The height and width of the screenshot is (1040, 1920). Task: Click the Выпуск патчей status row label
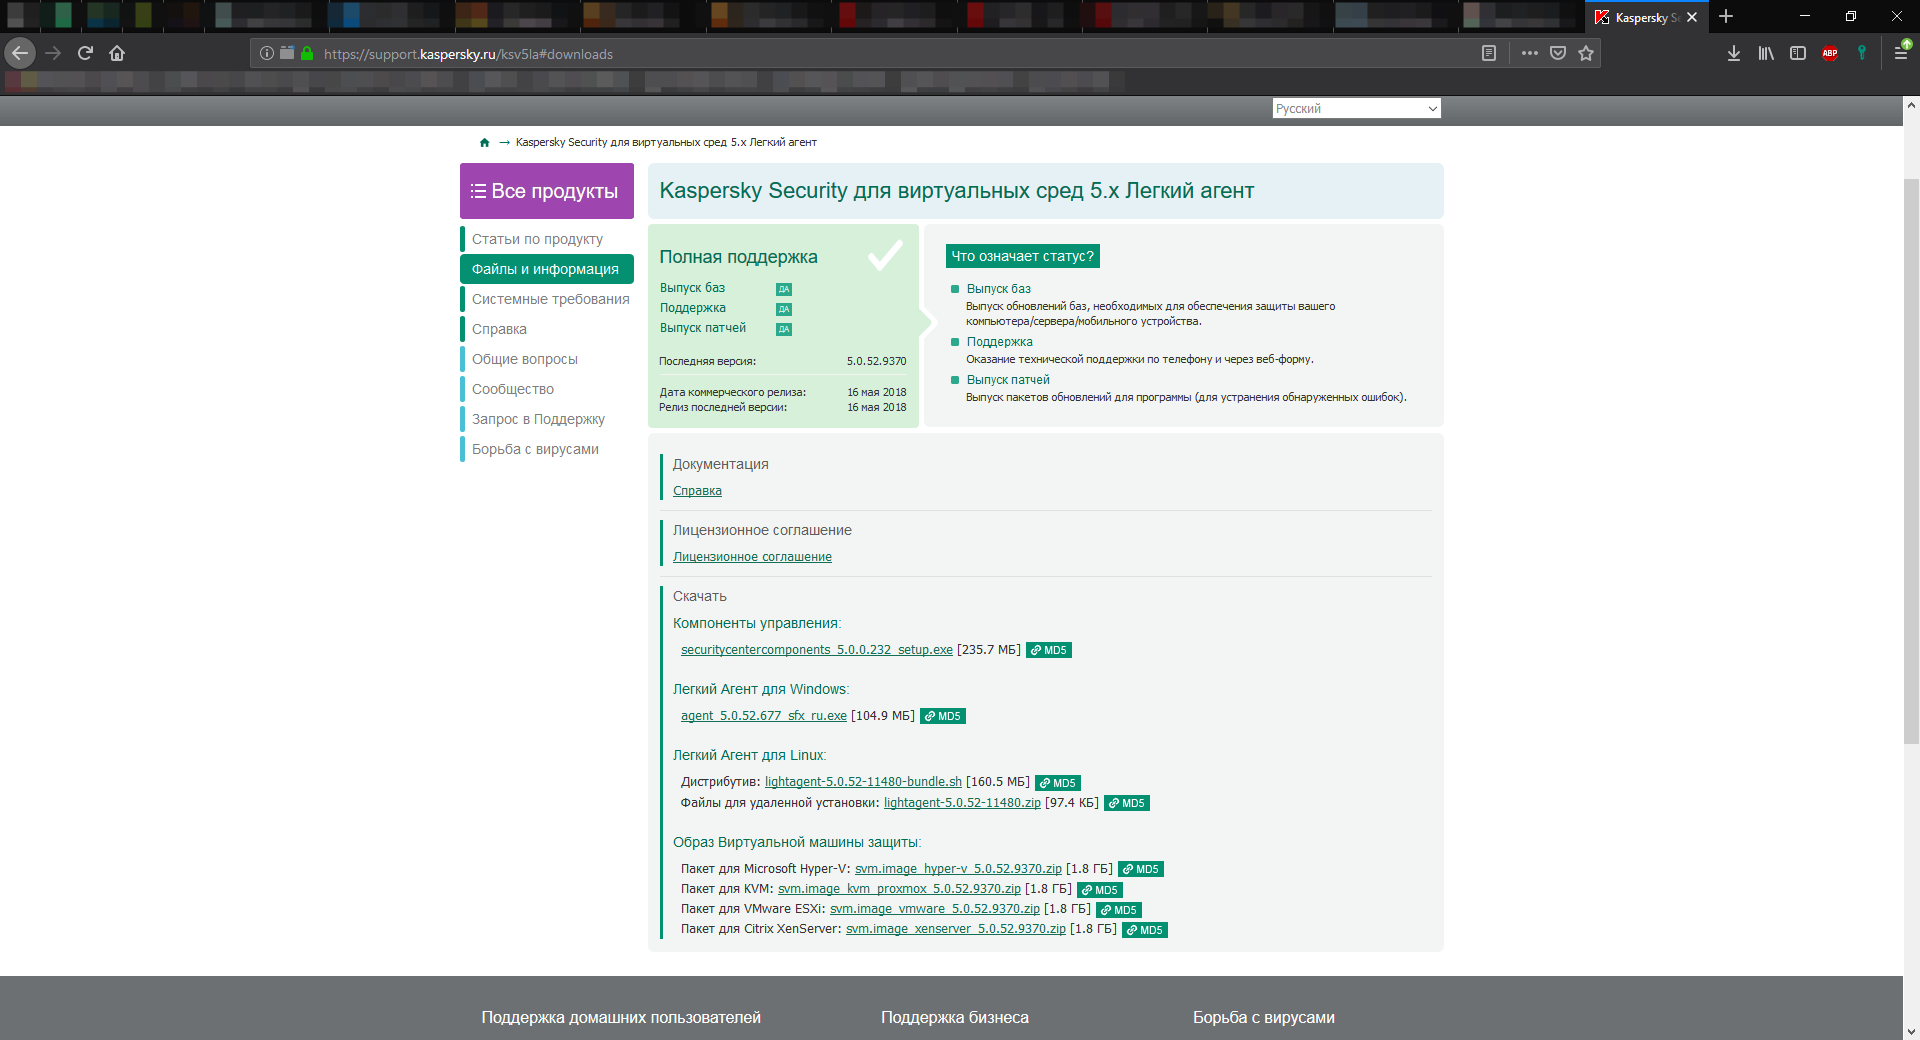pos(703,328)
